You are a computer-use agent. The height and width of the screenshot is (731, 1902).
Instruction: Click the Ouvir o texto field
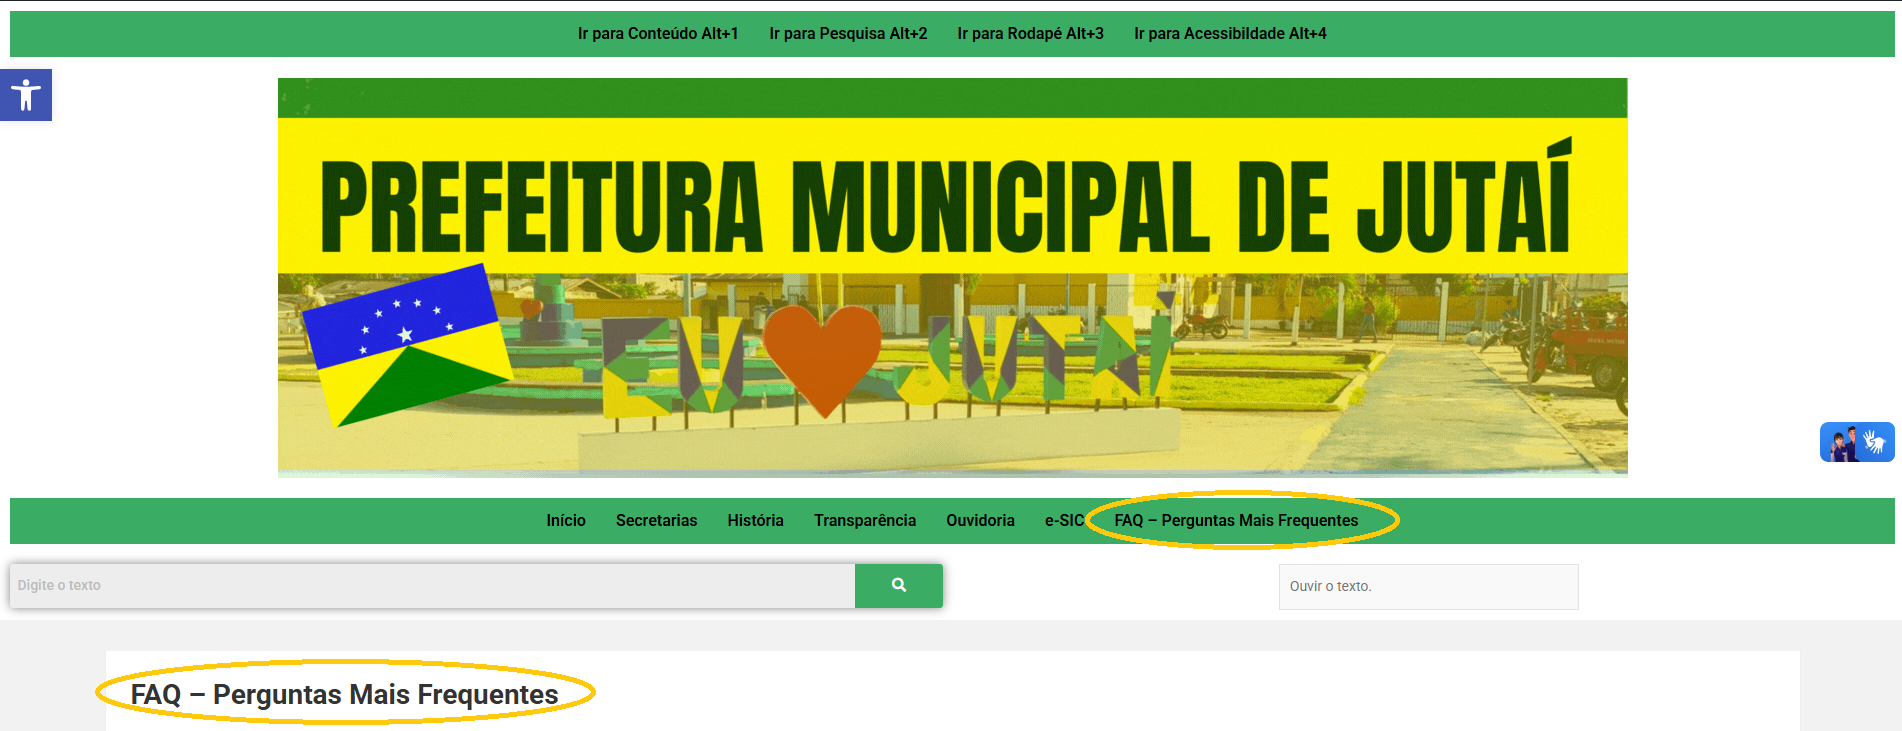1428,587
